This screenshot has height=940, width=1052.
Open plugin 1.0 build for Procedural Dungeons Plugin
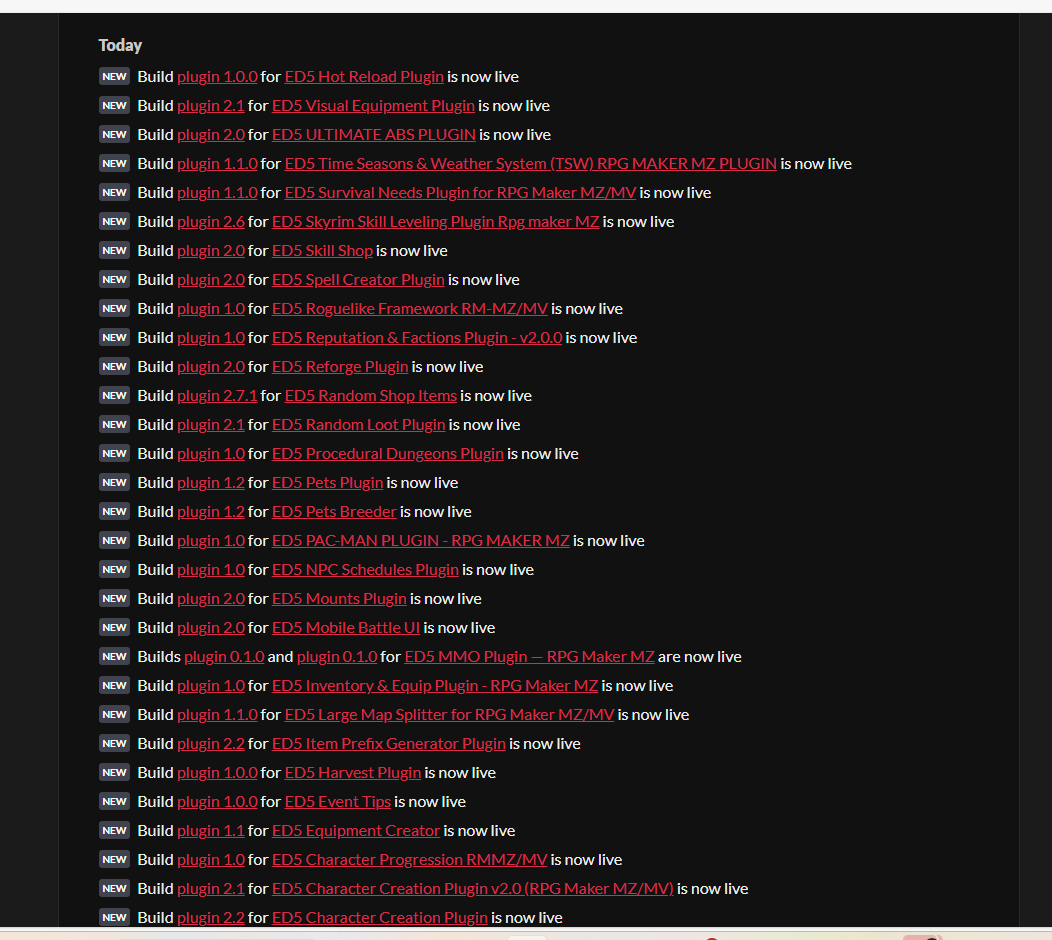click(211, 453)
